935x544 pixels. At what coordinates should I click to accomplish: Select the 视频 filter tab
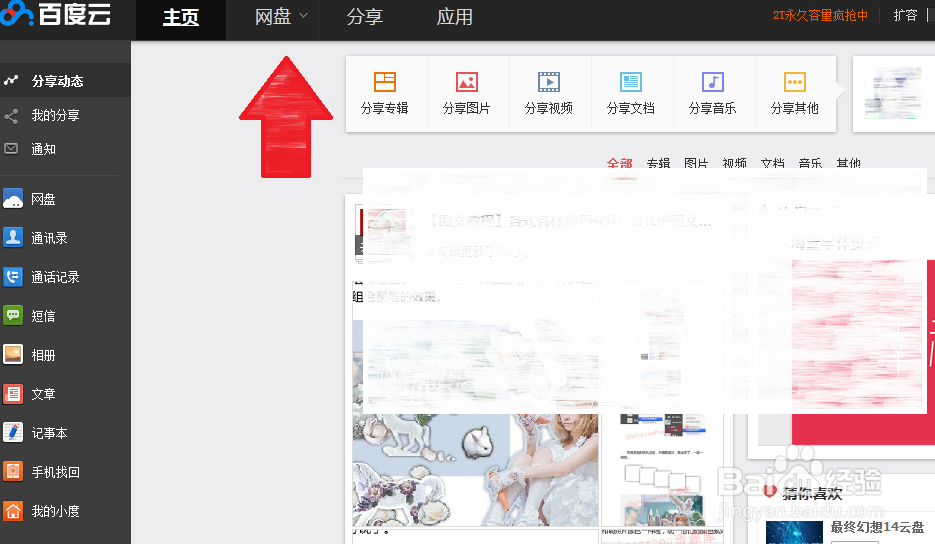coord(734,163)
